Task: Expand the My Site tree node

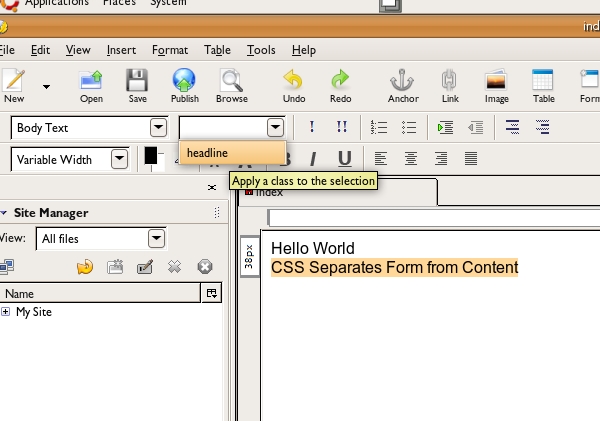Action: click(x=6, y=312)
